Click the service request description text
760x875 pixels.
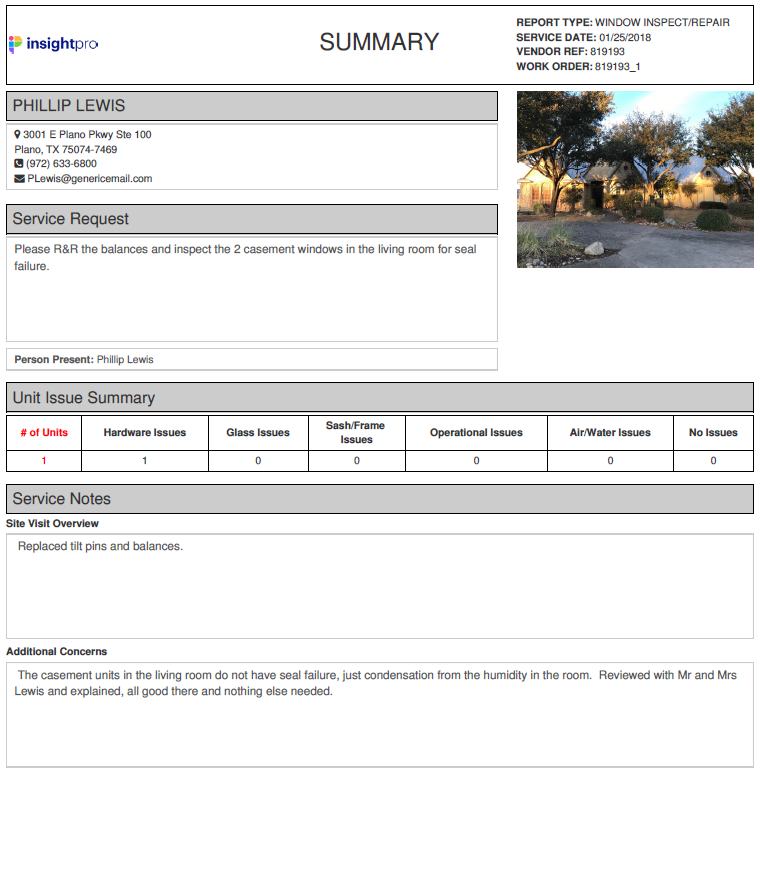245,257
